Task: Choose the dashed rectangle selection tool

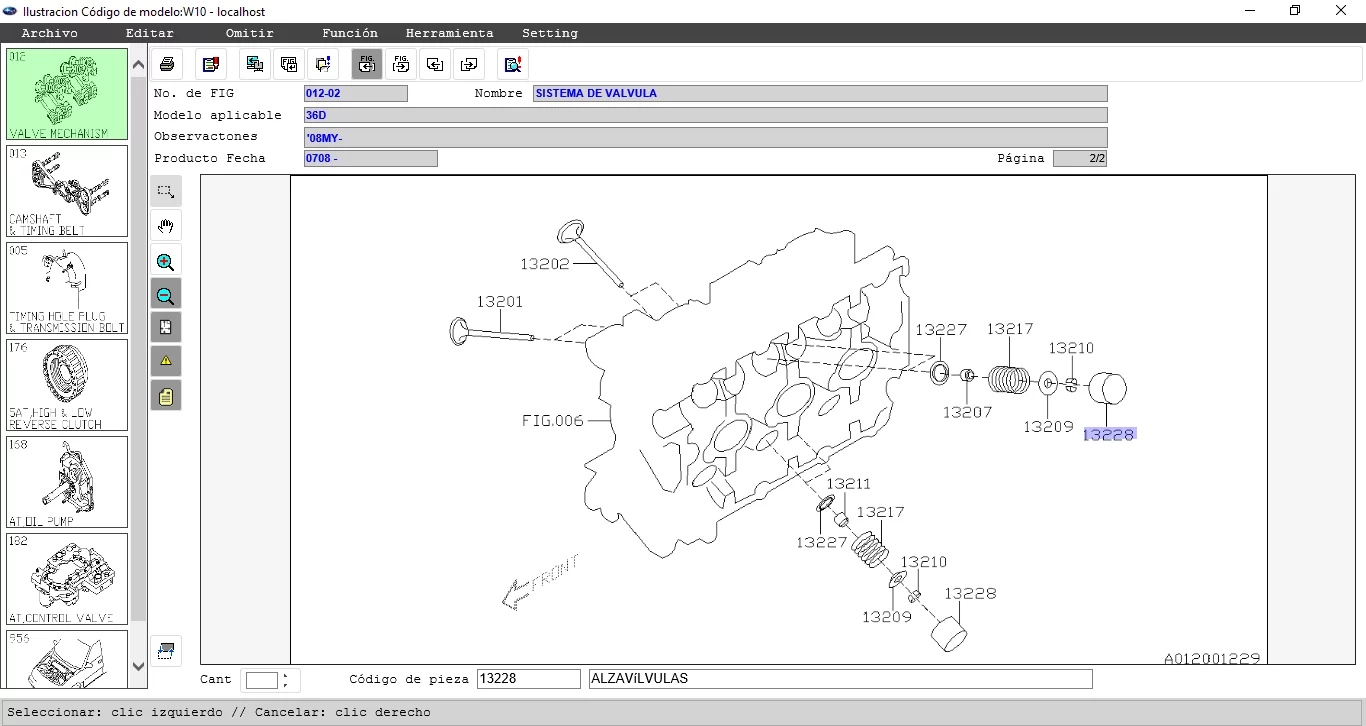Action: tap(166, 191)
